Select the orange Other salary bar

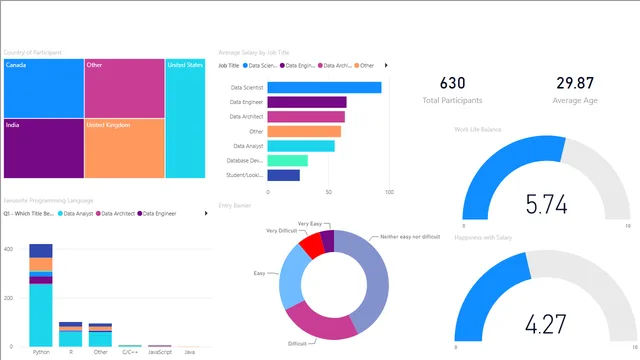coord(304,131)
